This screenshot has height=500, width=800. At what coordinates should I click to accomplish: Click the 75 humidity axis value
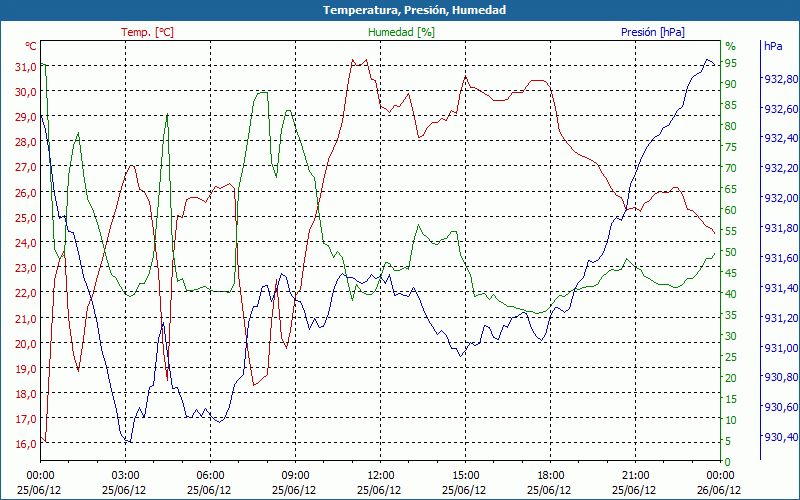(731, 147)
